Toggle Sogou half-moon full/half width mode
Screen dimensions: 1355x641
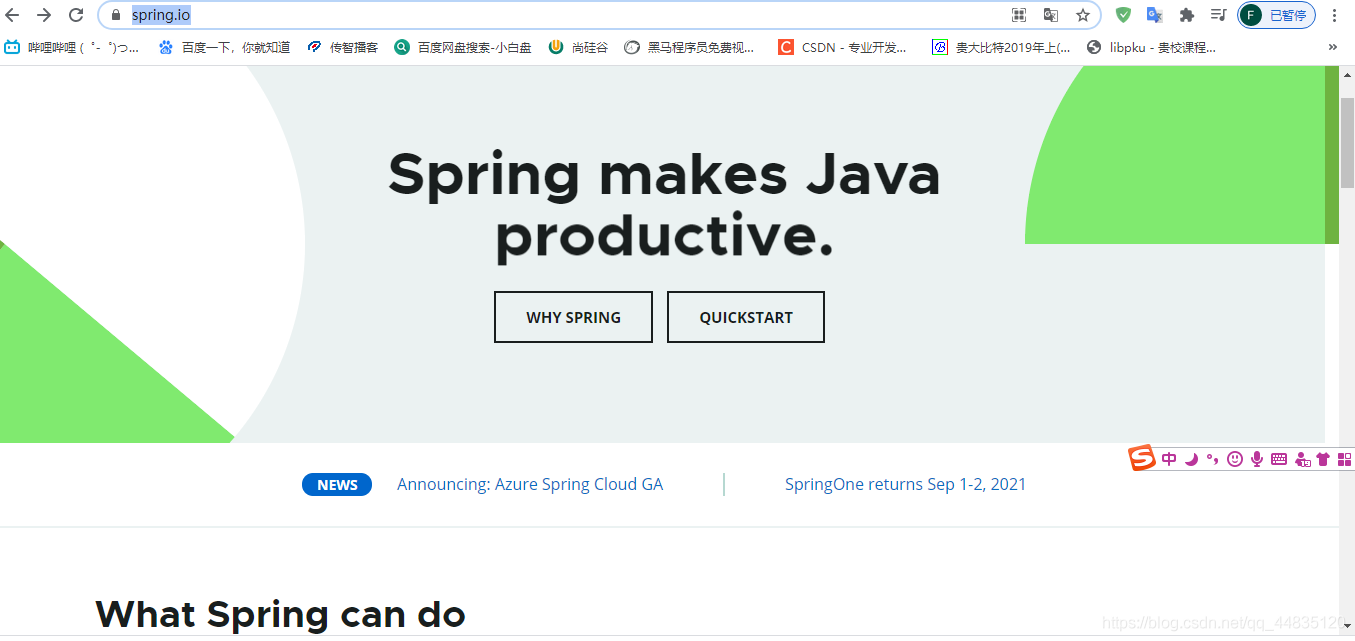(x=1191, y=459)
